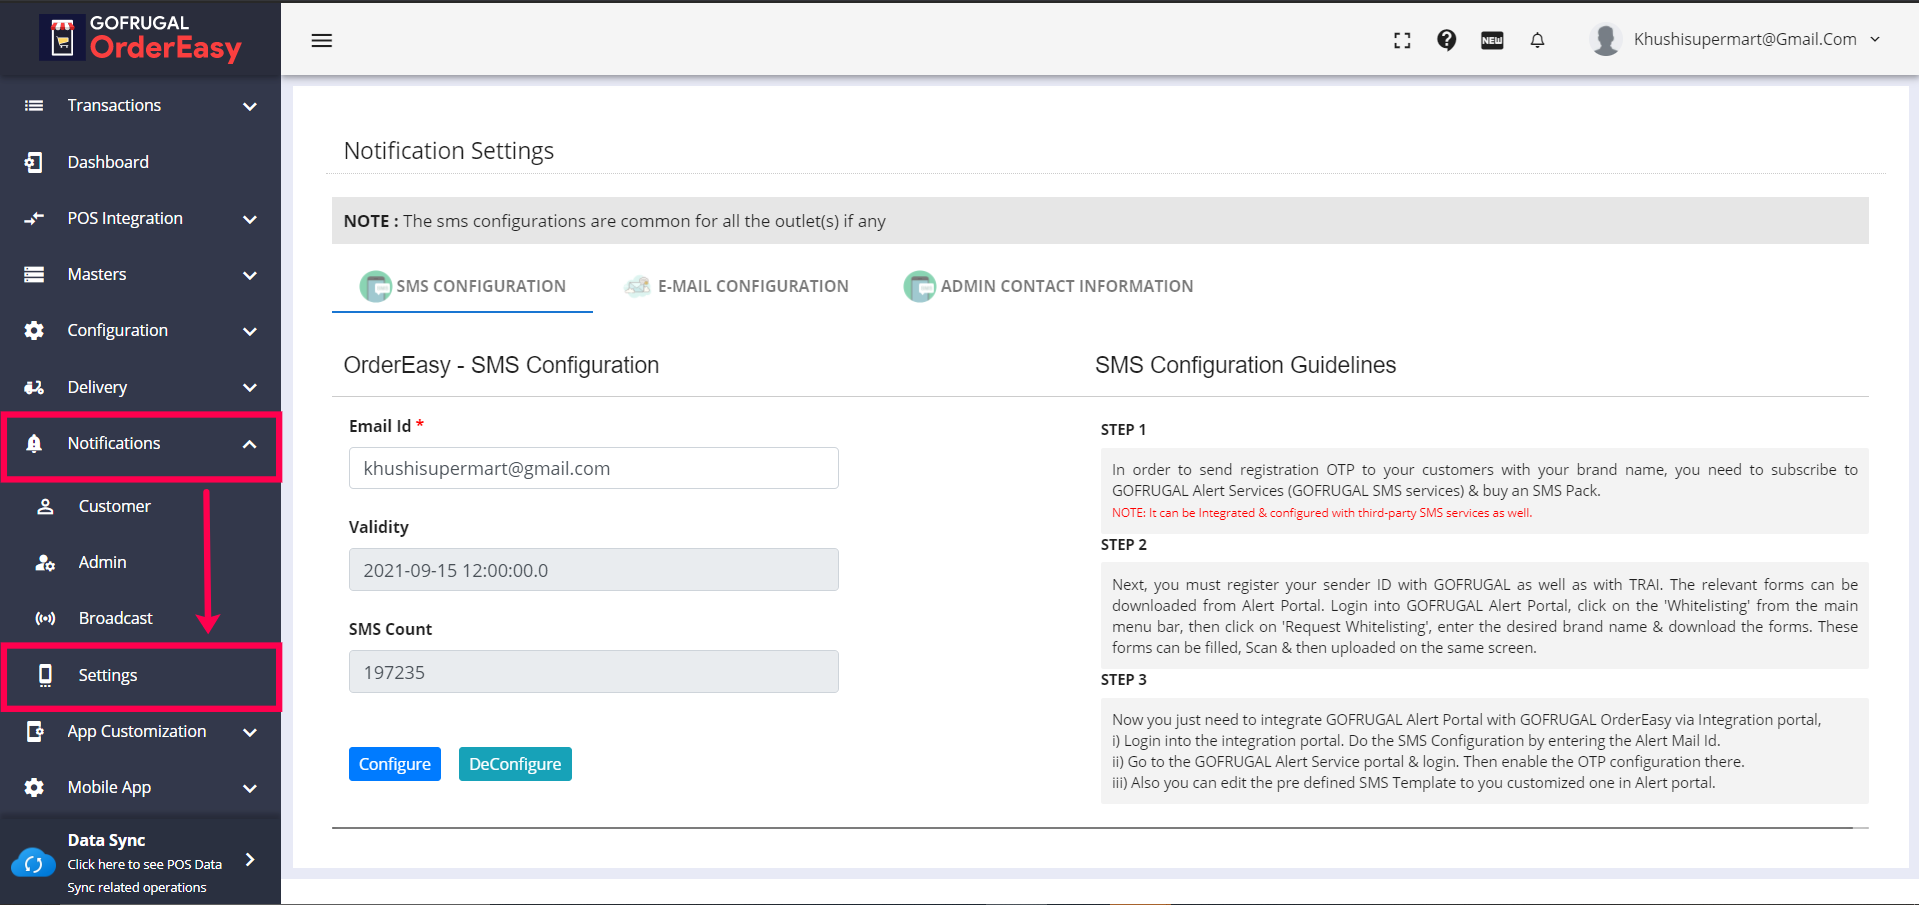
Task: Click the NEW announcements icon
Action: click(x=1492, y=40)
